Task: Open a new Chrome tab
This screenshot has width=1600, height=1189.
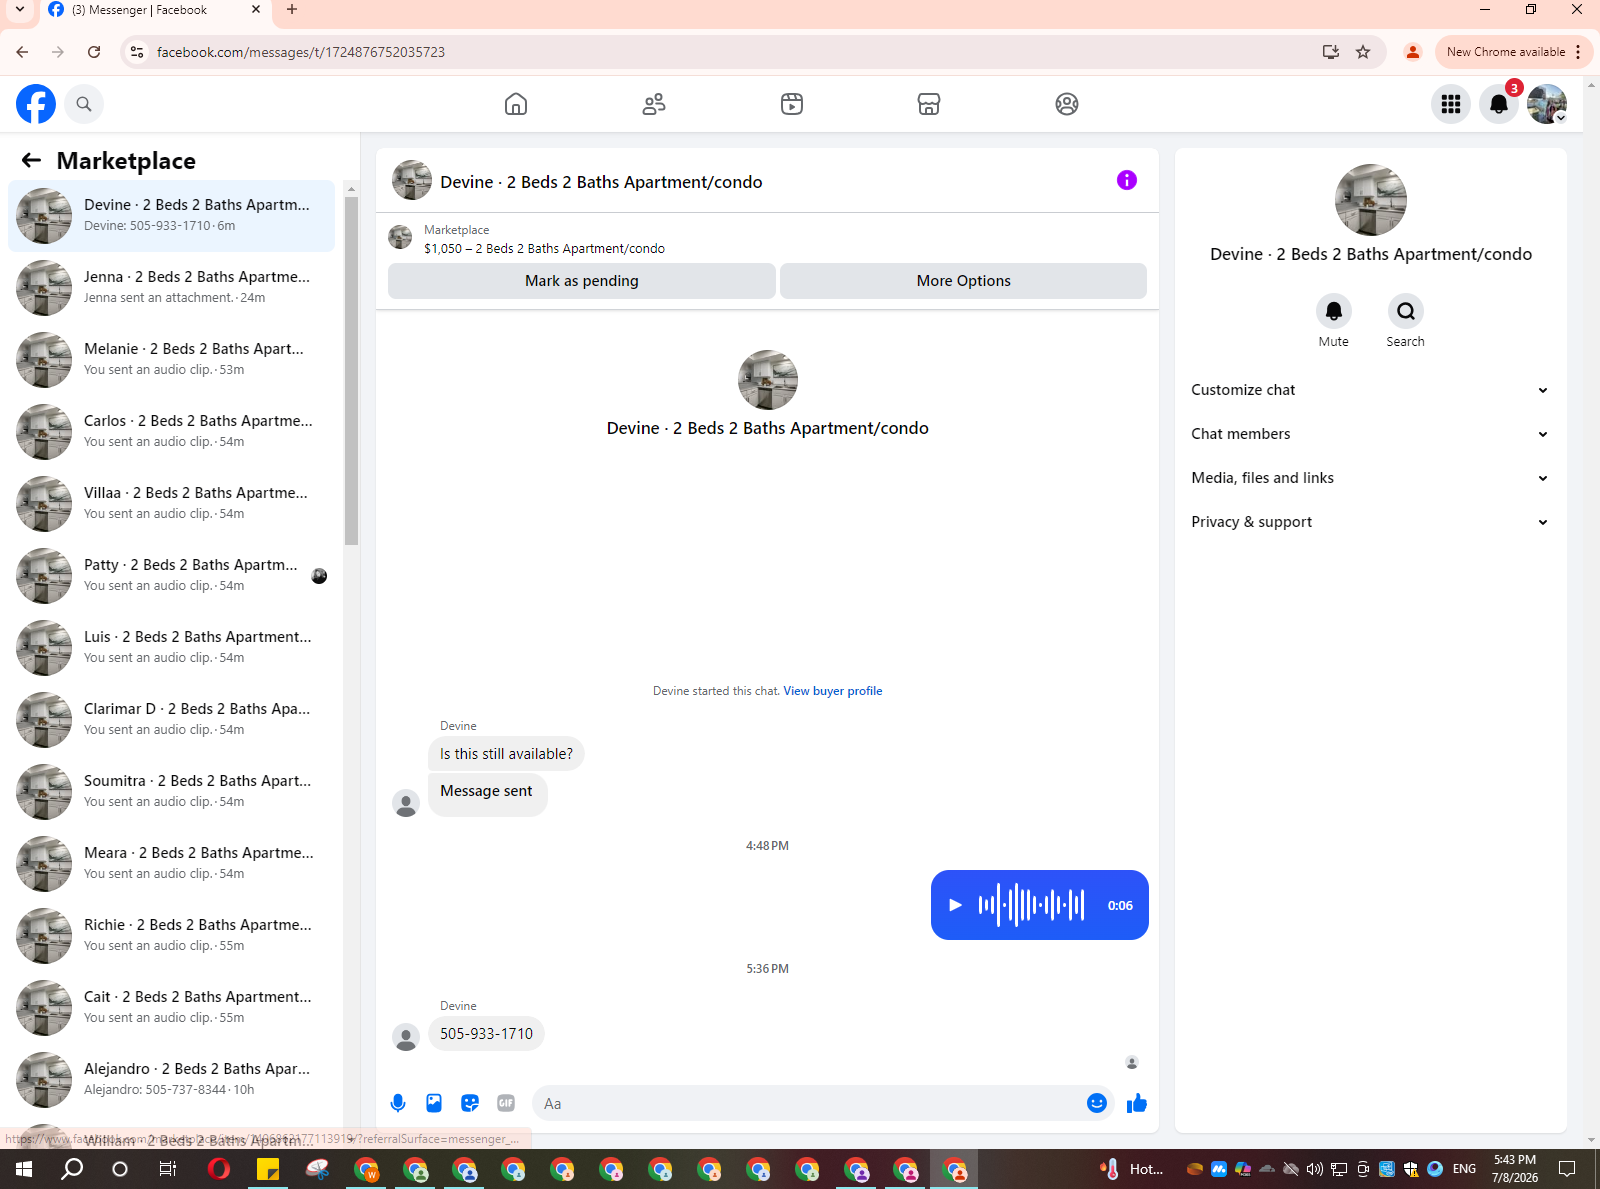Action: point(292,10)
